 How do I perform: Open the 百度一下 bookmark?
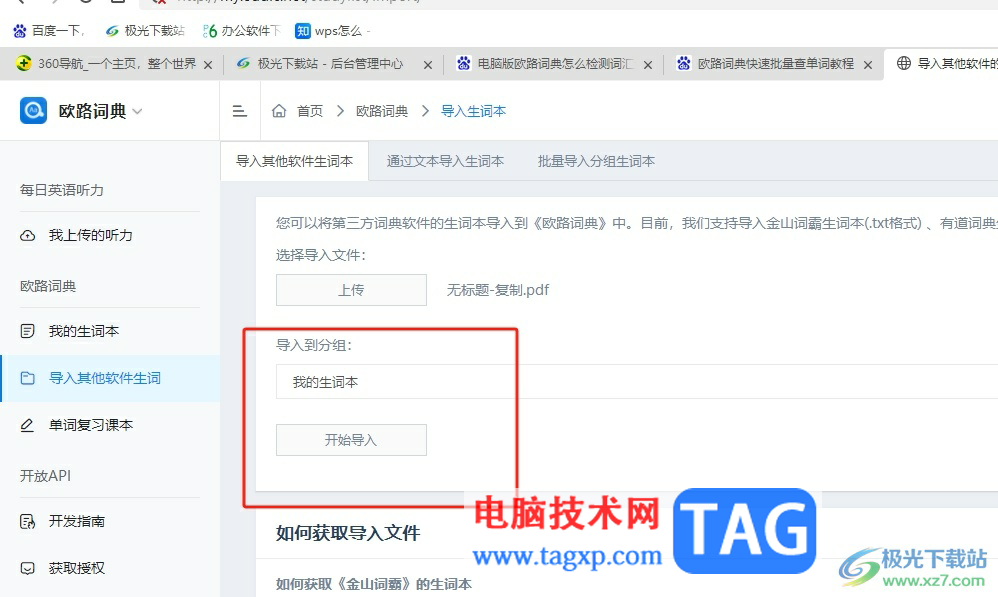(x=48, y=31)
